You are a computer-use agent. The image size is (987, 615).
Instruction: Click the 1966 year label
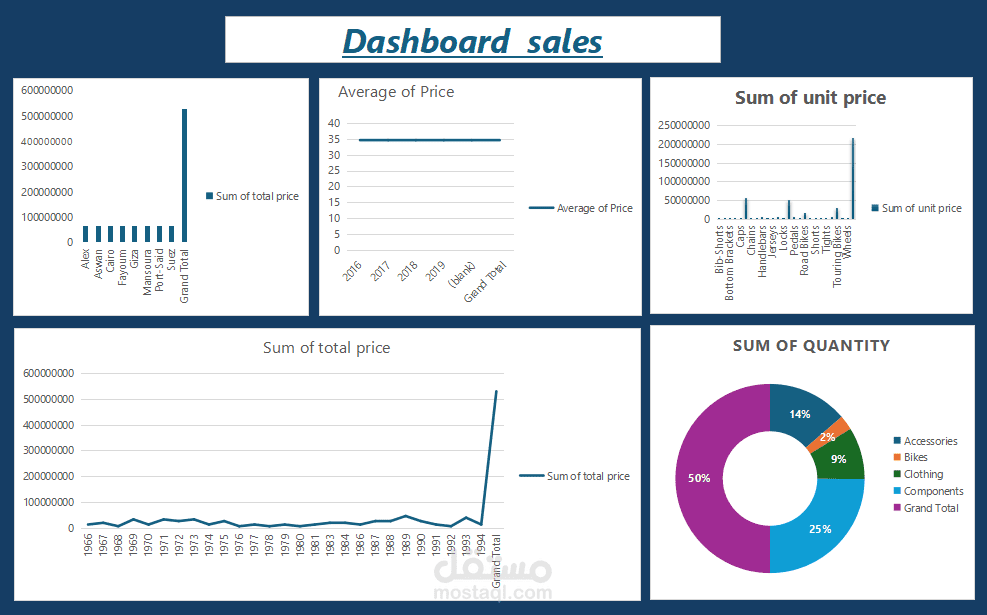88,544
